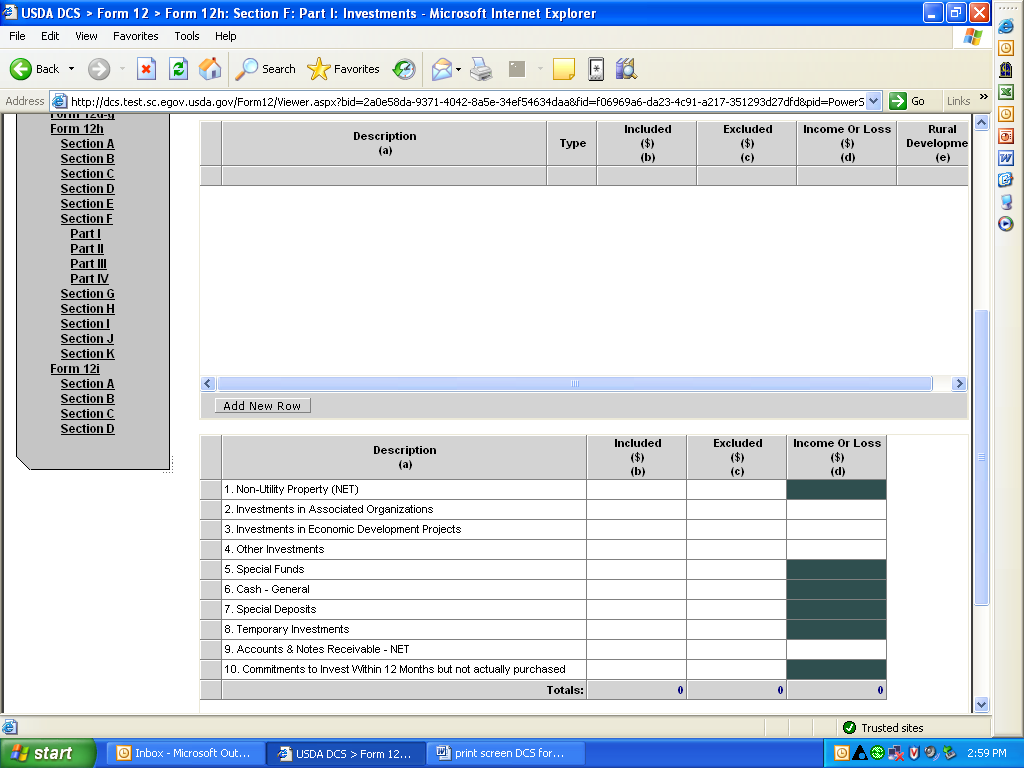Click the Add New Row button

coord(262,406)
